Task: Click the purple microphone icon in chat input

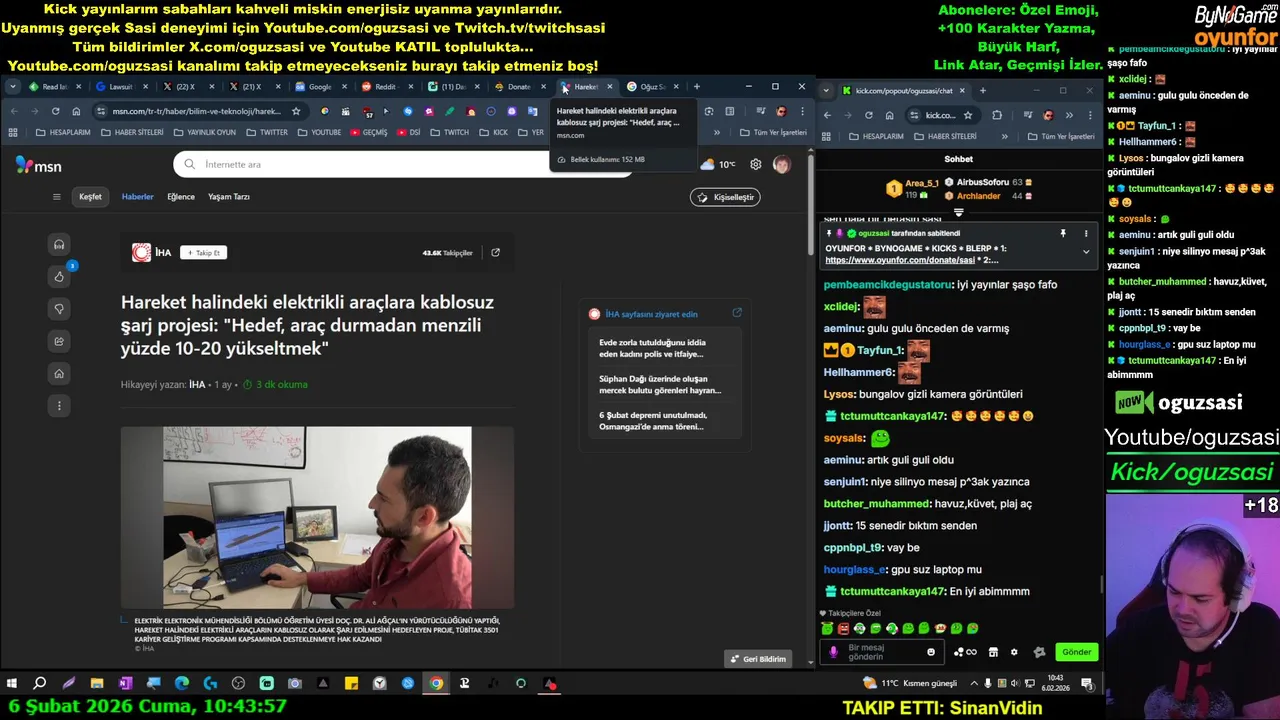Action: click(x=834, y=652)
